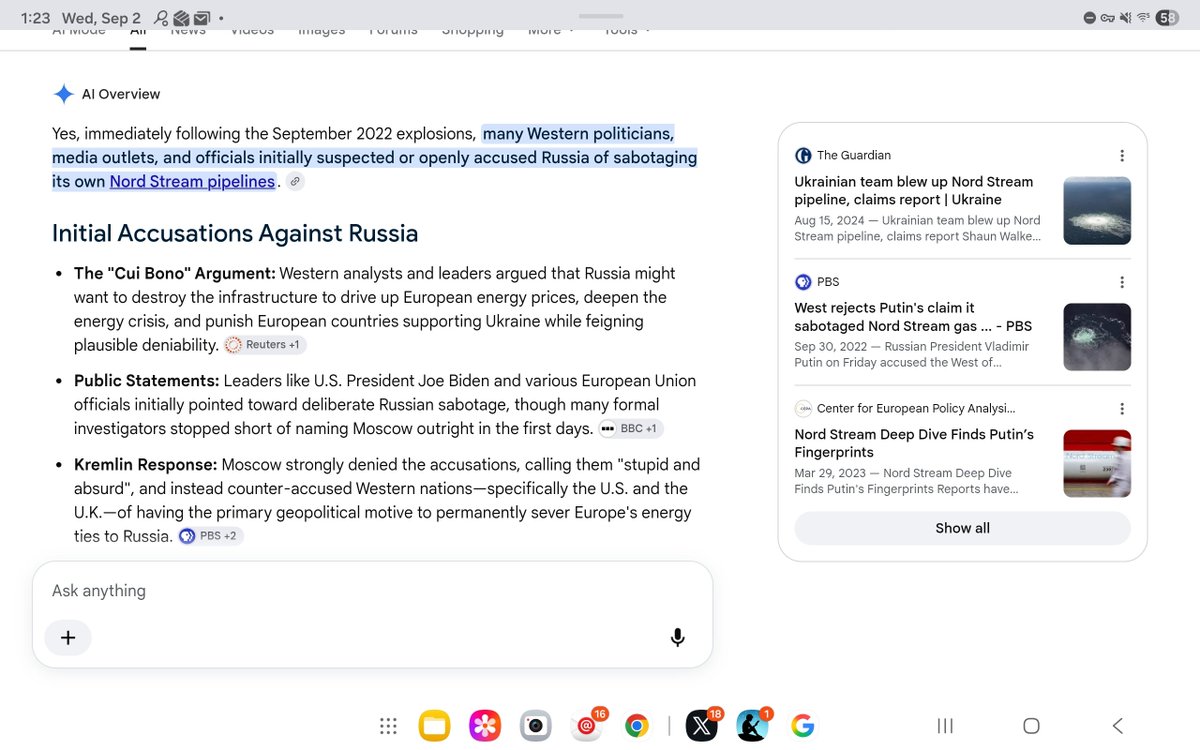Click The Guardian source logo icon
The image size is (1200, 750).
coord(803,155)
